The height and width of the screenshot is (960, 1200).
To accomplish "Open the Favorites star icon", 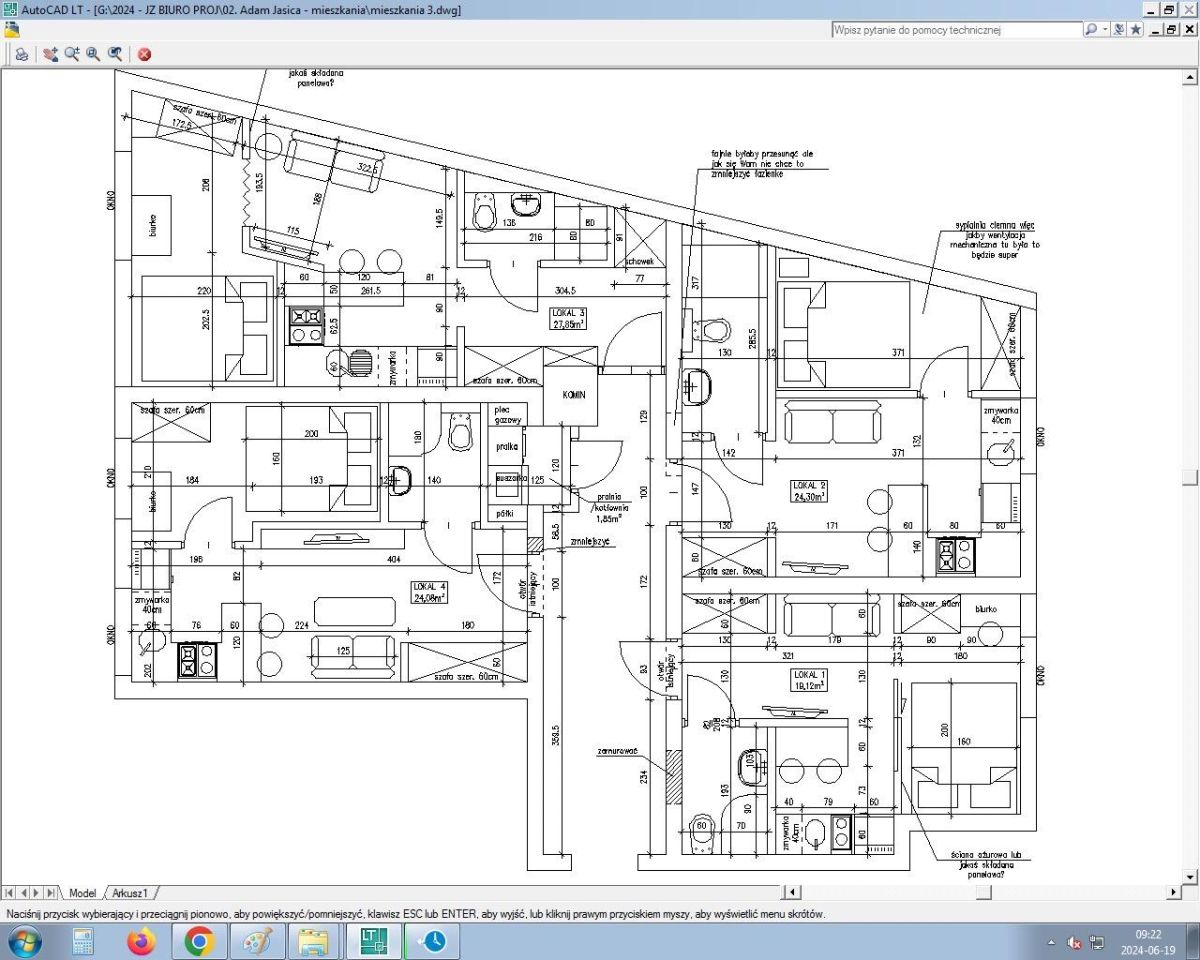I will (x=1136, y=30).
